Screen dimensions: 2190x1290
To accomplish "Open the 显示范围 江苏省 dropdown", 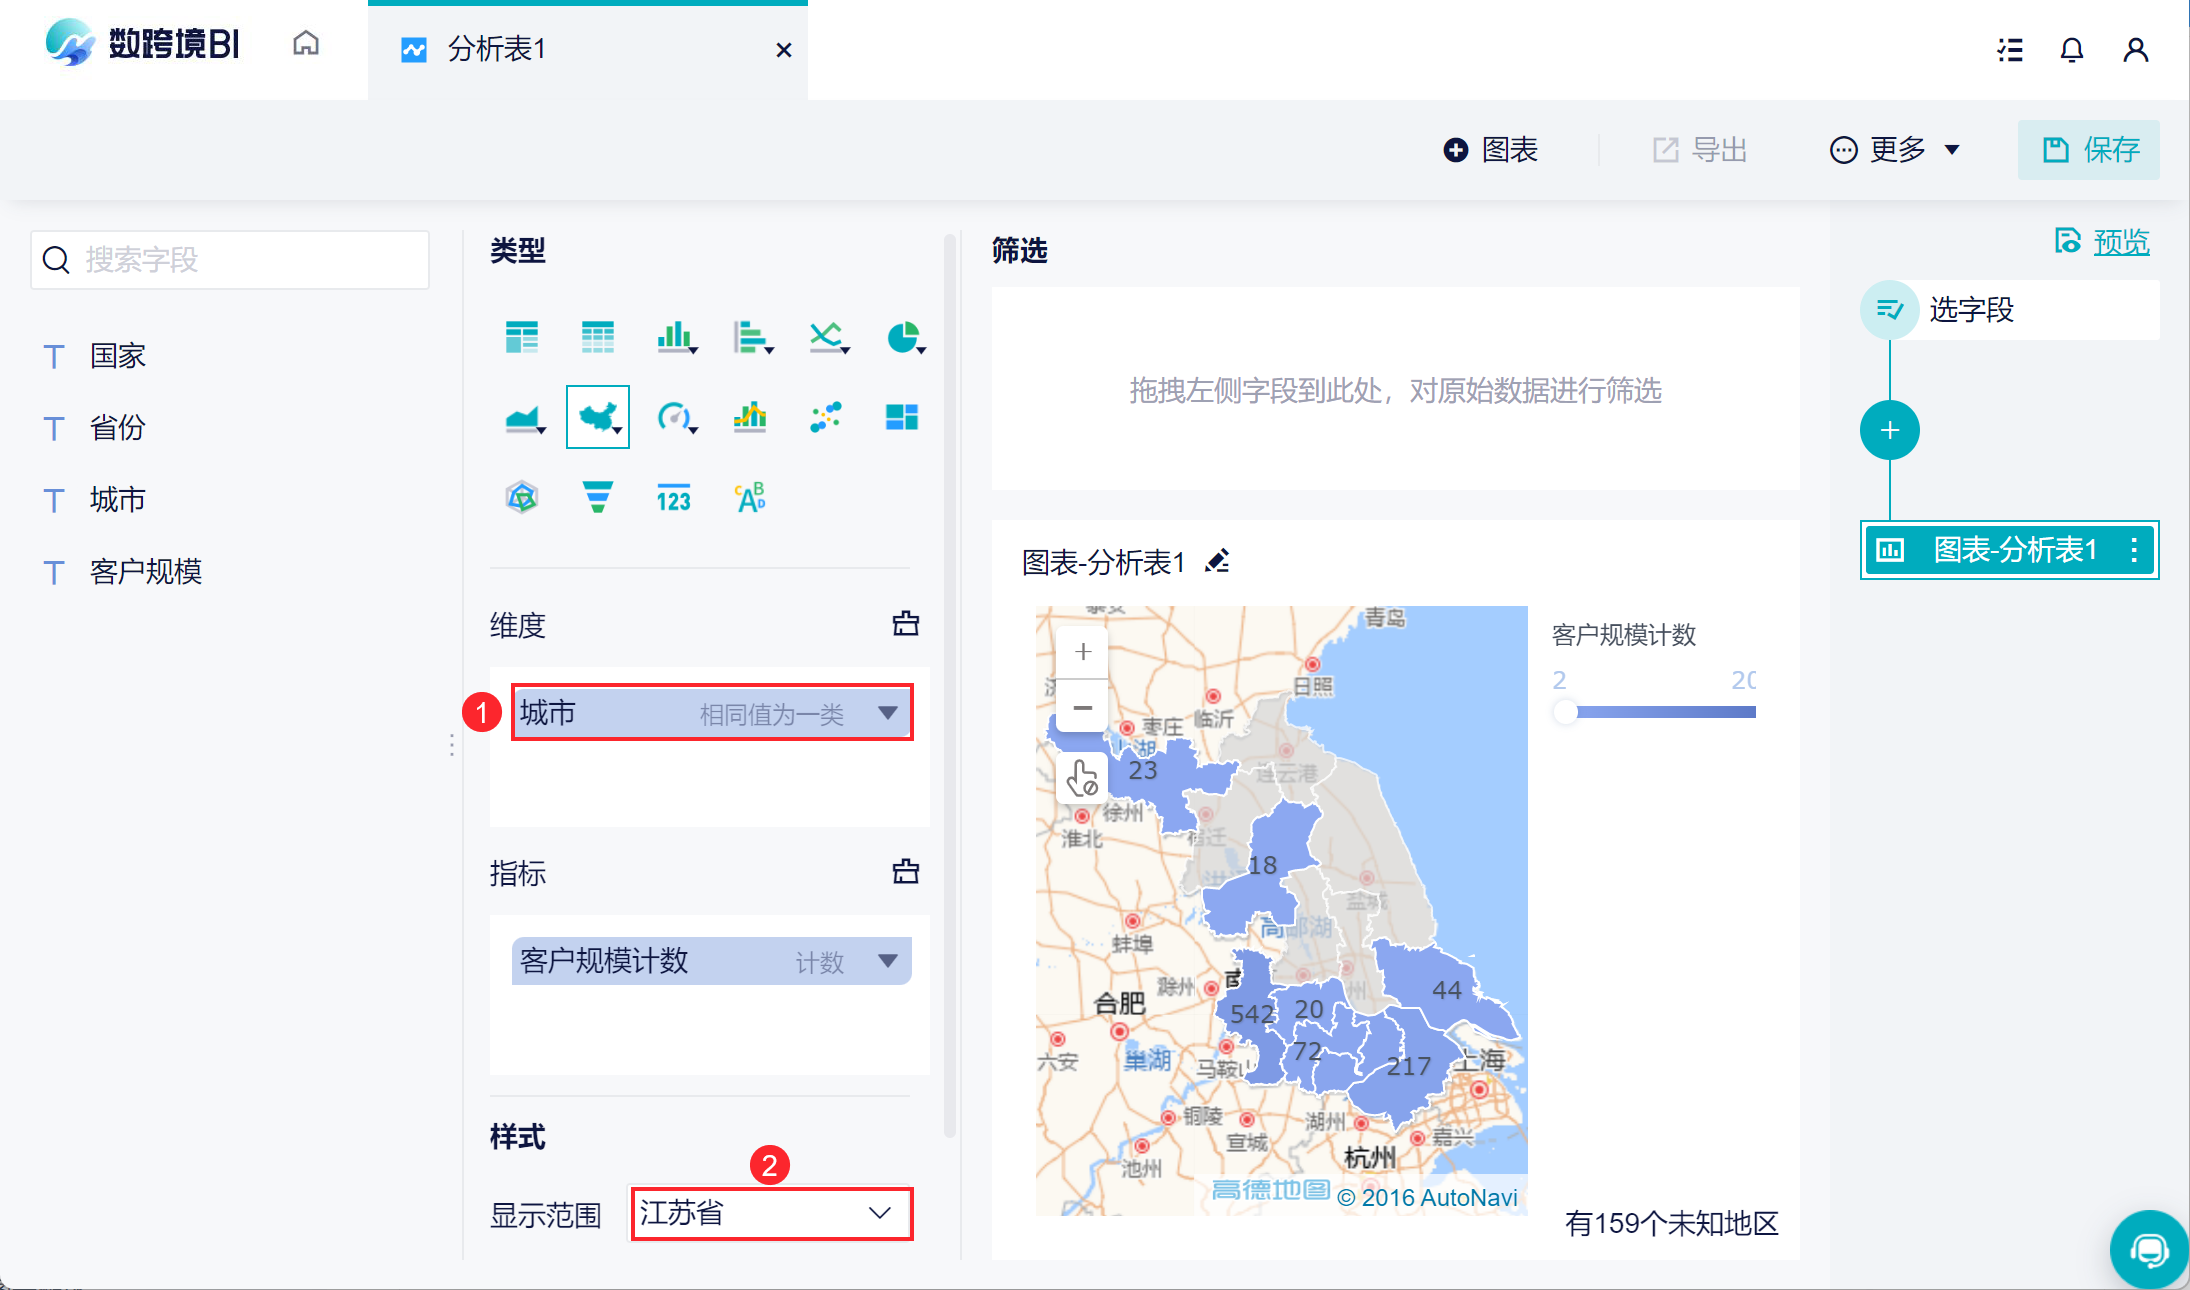I will (771, 1213).
